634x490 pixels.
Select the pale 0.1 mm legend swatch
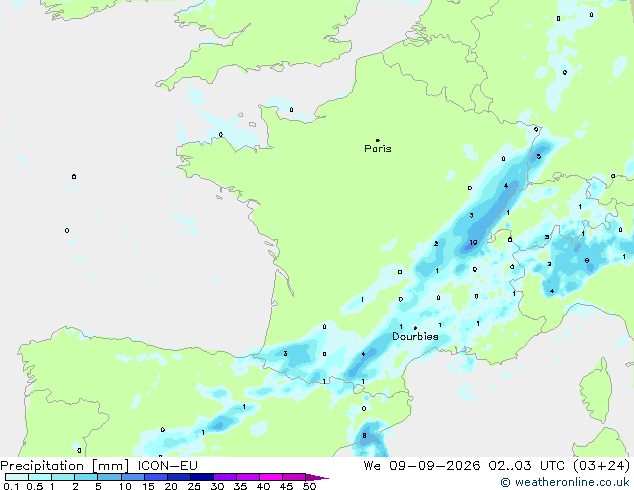(17, 477)
